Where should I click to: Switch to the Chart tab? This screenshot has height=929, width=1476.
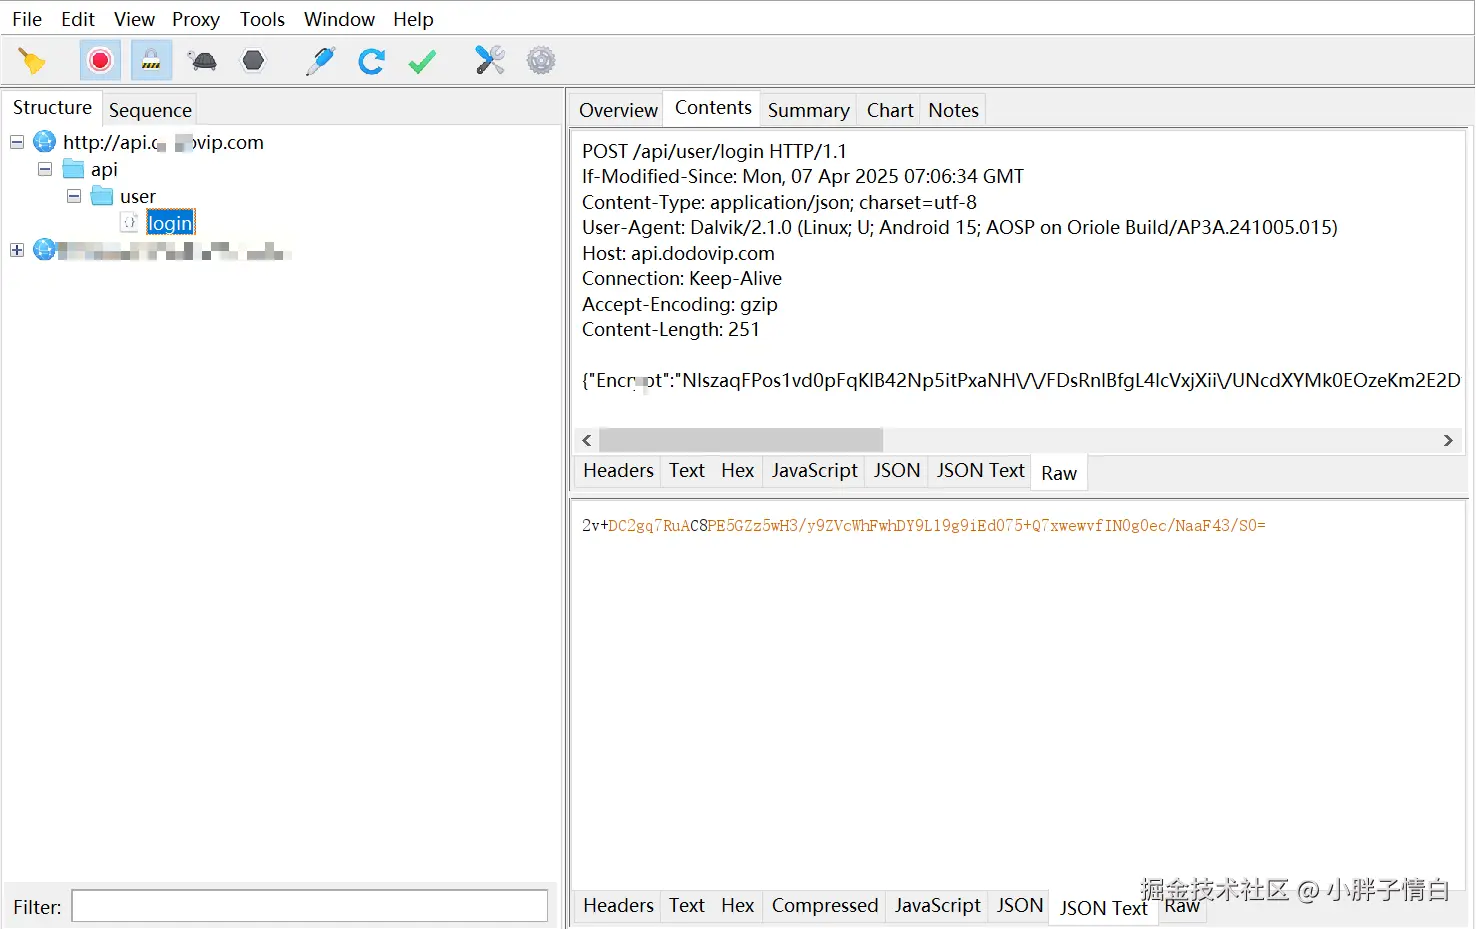[890, 110]
